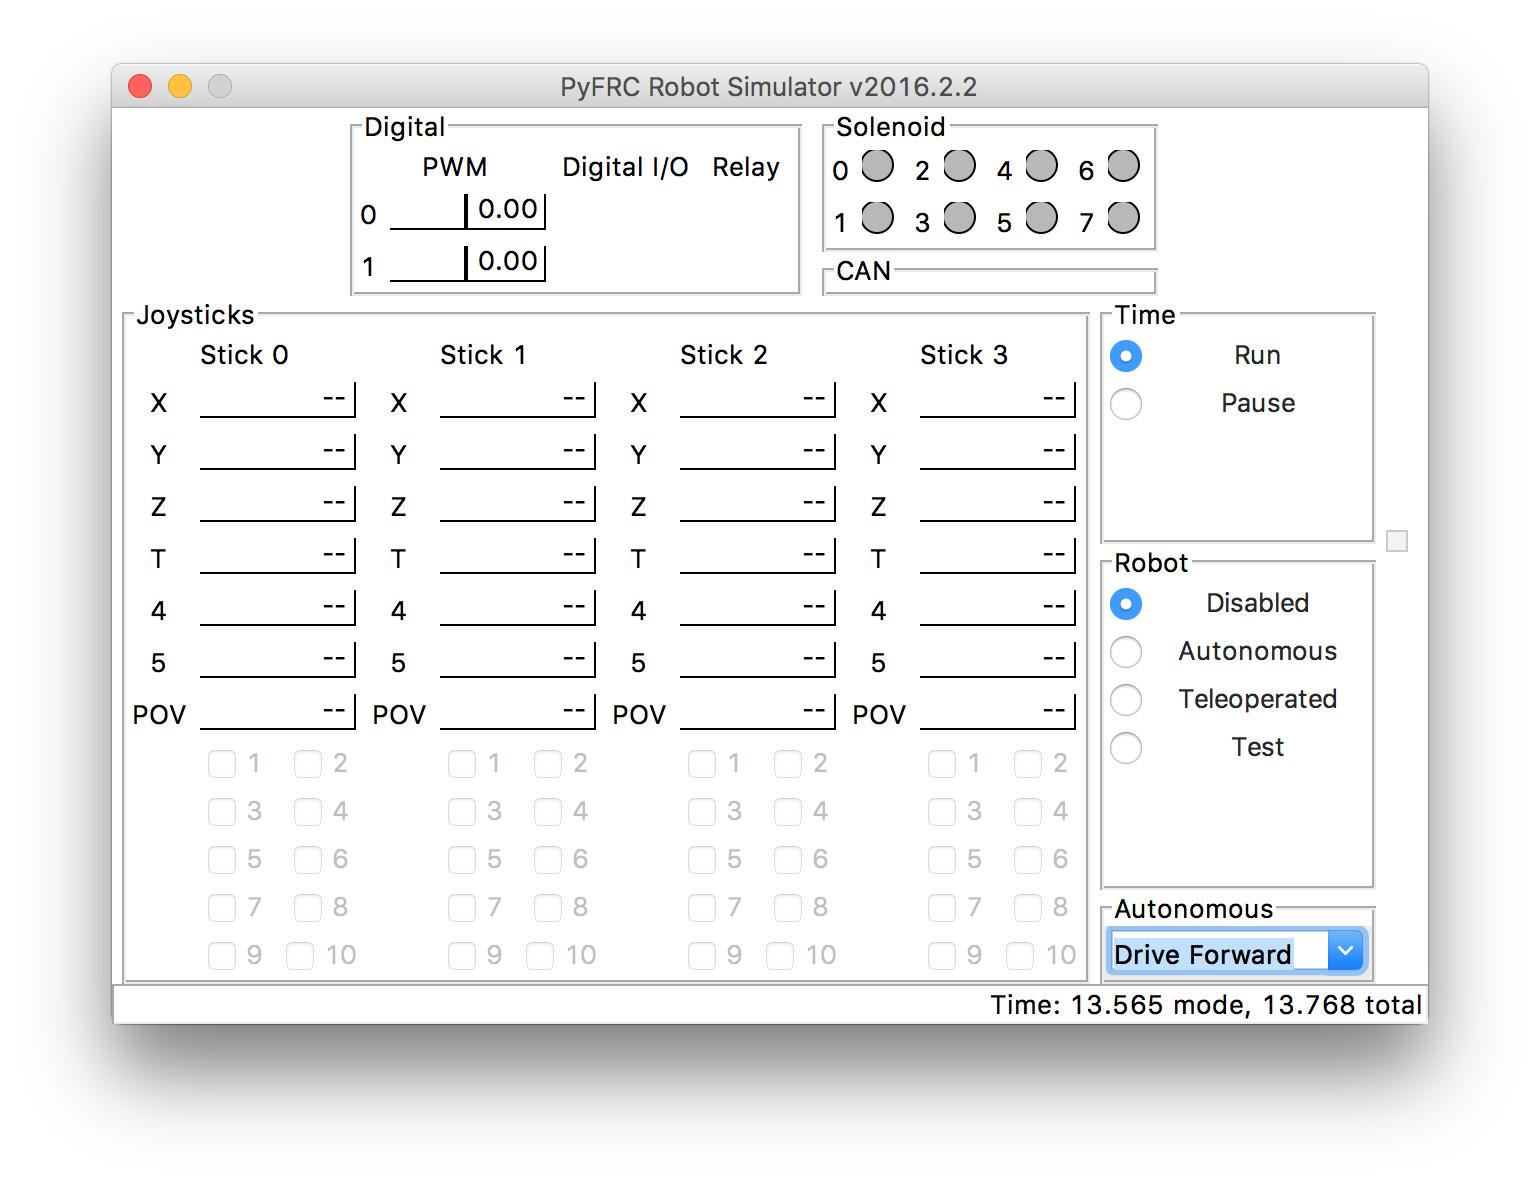The image size is (1540, 1184).
Task: Toggle Stick 0 button 1 checkbox
Action: coord(222,764)
